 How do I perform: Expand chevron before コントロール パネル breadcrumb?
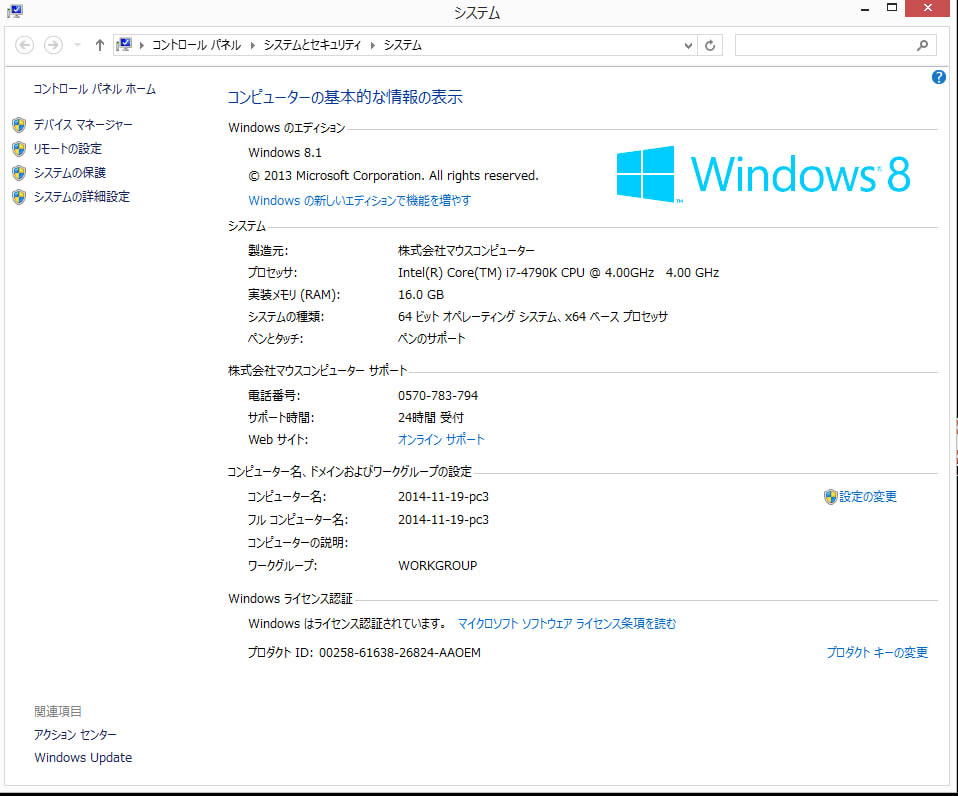[142, 45]
